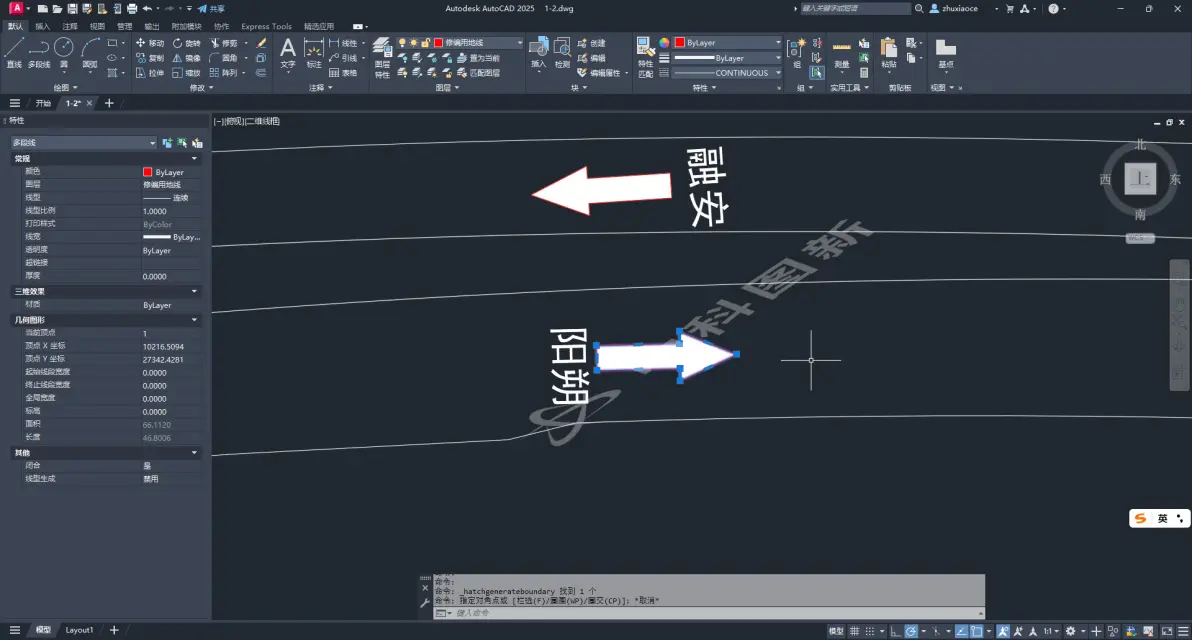The width and height of the screenshot is (1192, 640).
Task: Open 图层特性 (Layer Properties) manager
Action: pyautogui.click(x=382, y=57)
